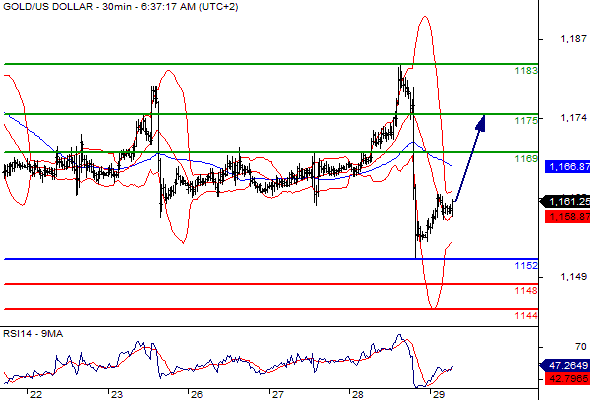Select the 1175 resistance level label
This screenshot has width=590, height=400.
coord(526,120)
